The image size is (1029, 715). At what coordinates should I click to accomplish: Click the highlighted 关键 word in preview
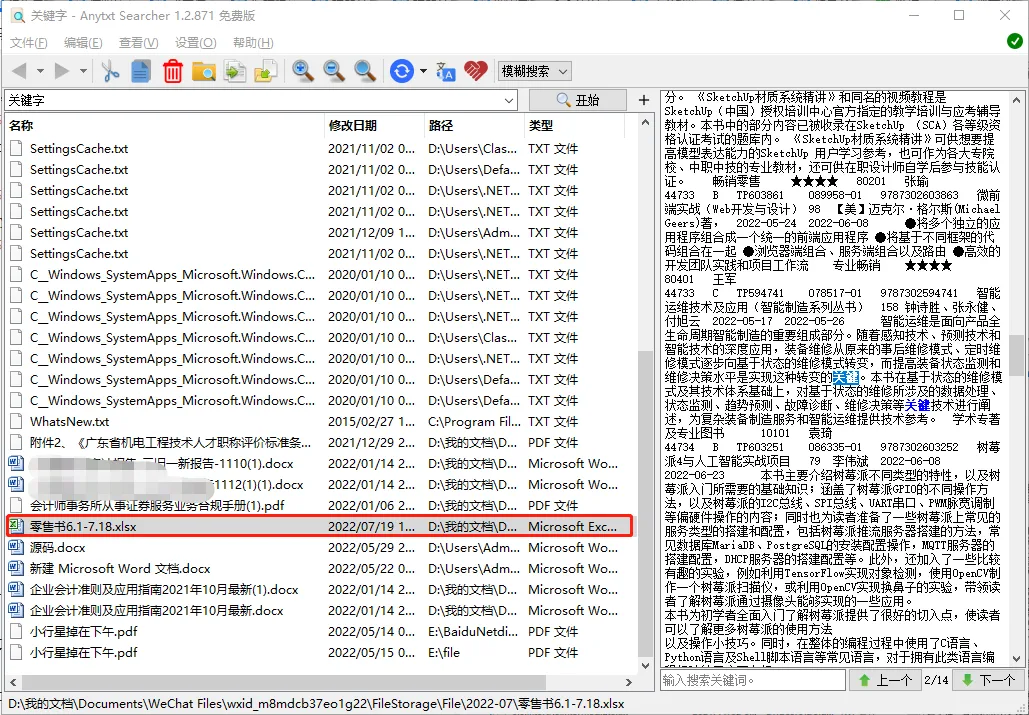(845, 377)
